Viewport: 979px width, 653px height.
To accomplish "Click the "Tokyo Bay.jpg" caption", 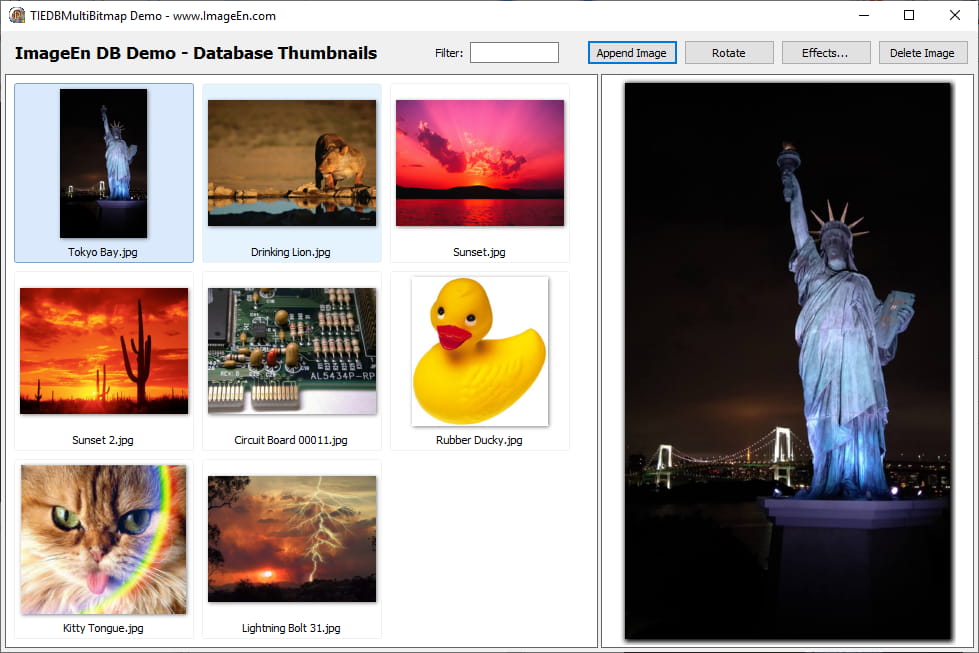I will 103,252.
